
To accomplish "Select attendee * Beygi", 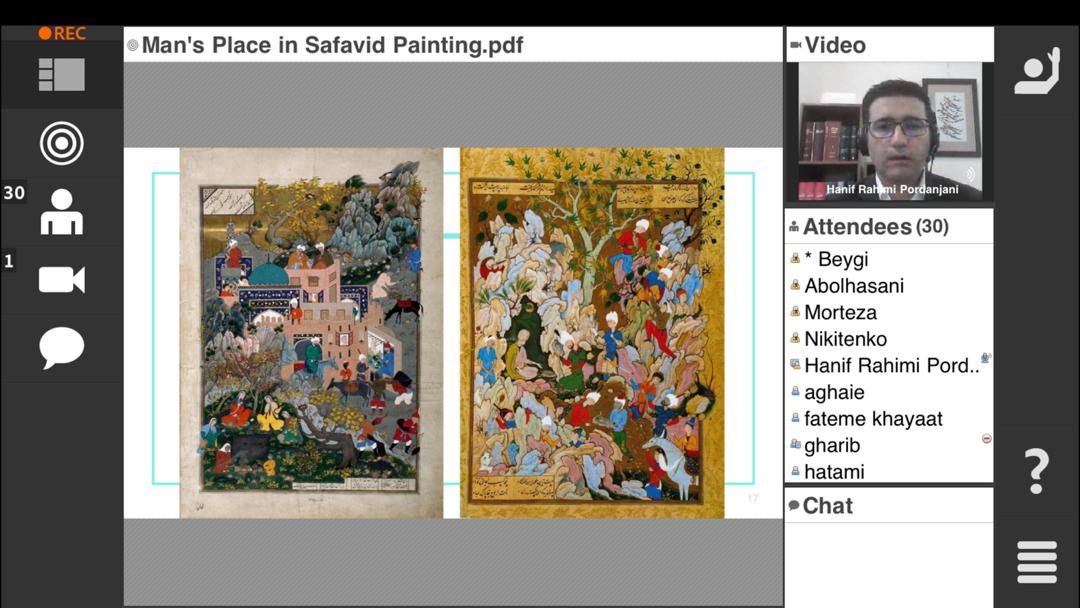I will (x=889, y=260).
